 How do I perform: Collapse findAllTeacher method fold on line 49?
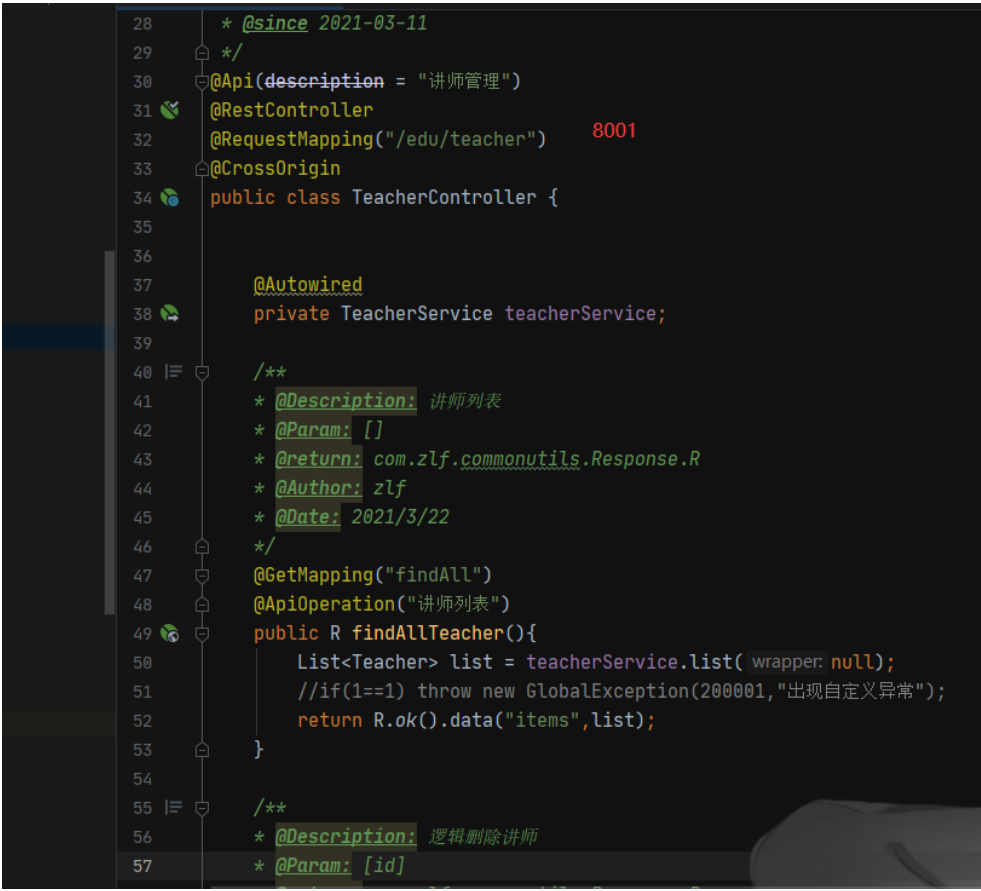[201, 634]
